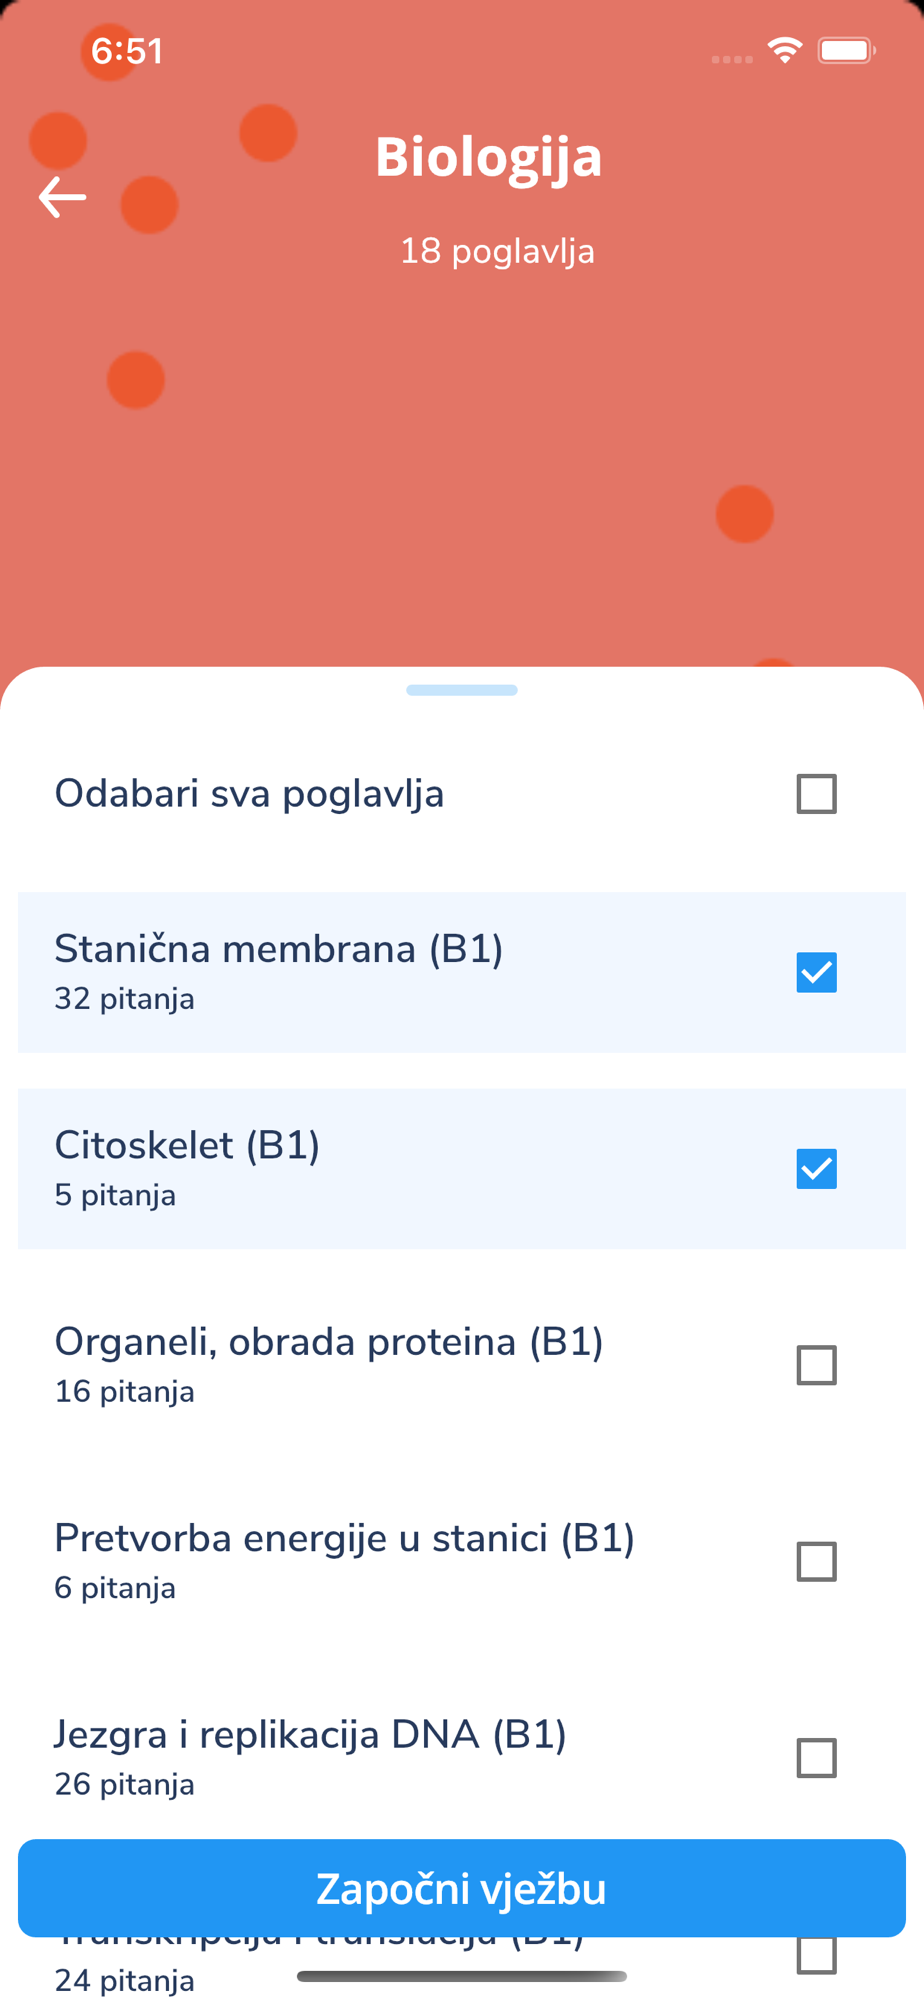The image size is (924, 2000).
Task: Check the Pretvorba energije u stanici checkbox
Action: coord(816,1561)
